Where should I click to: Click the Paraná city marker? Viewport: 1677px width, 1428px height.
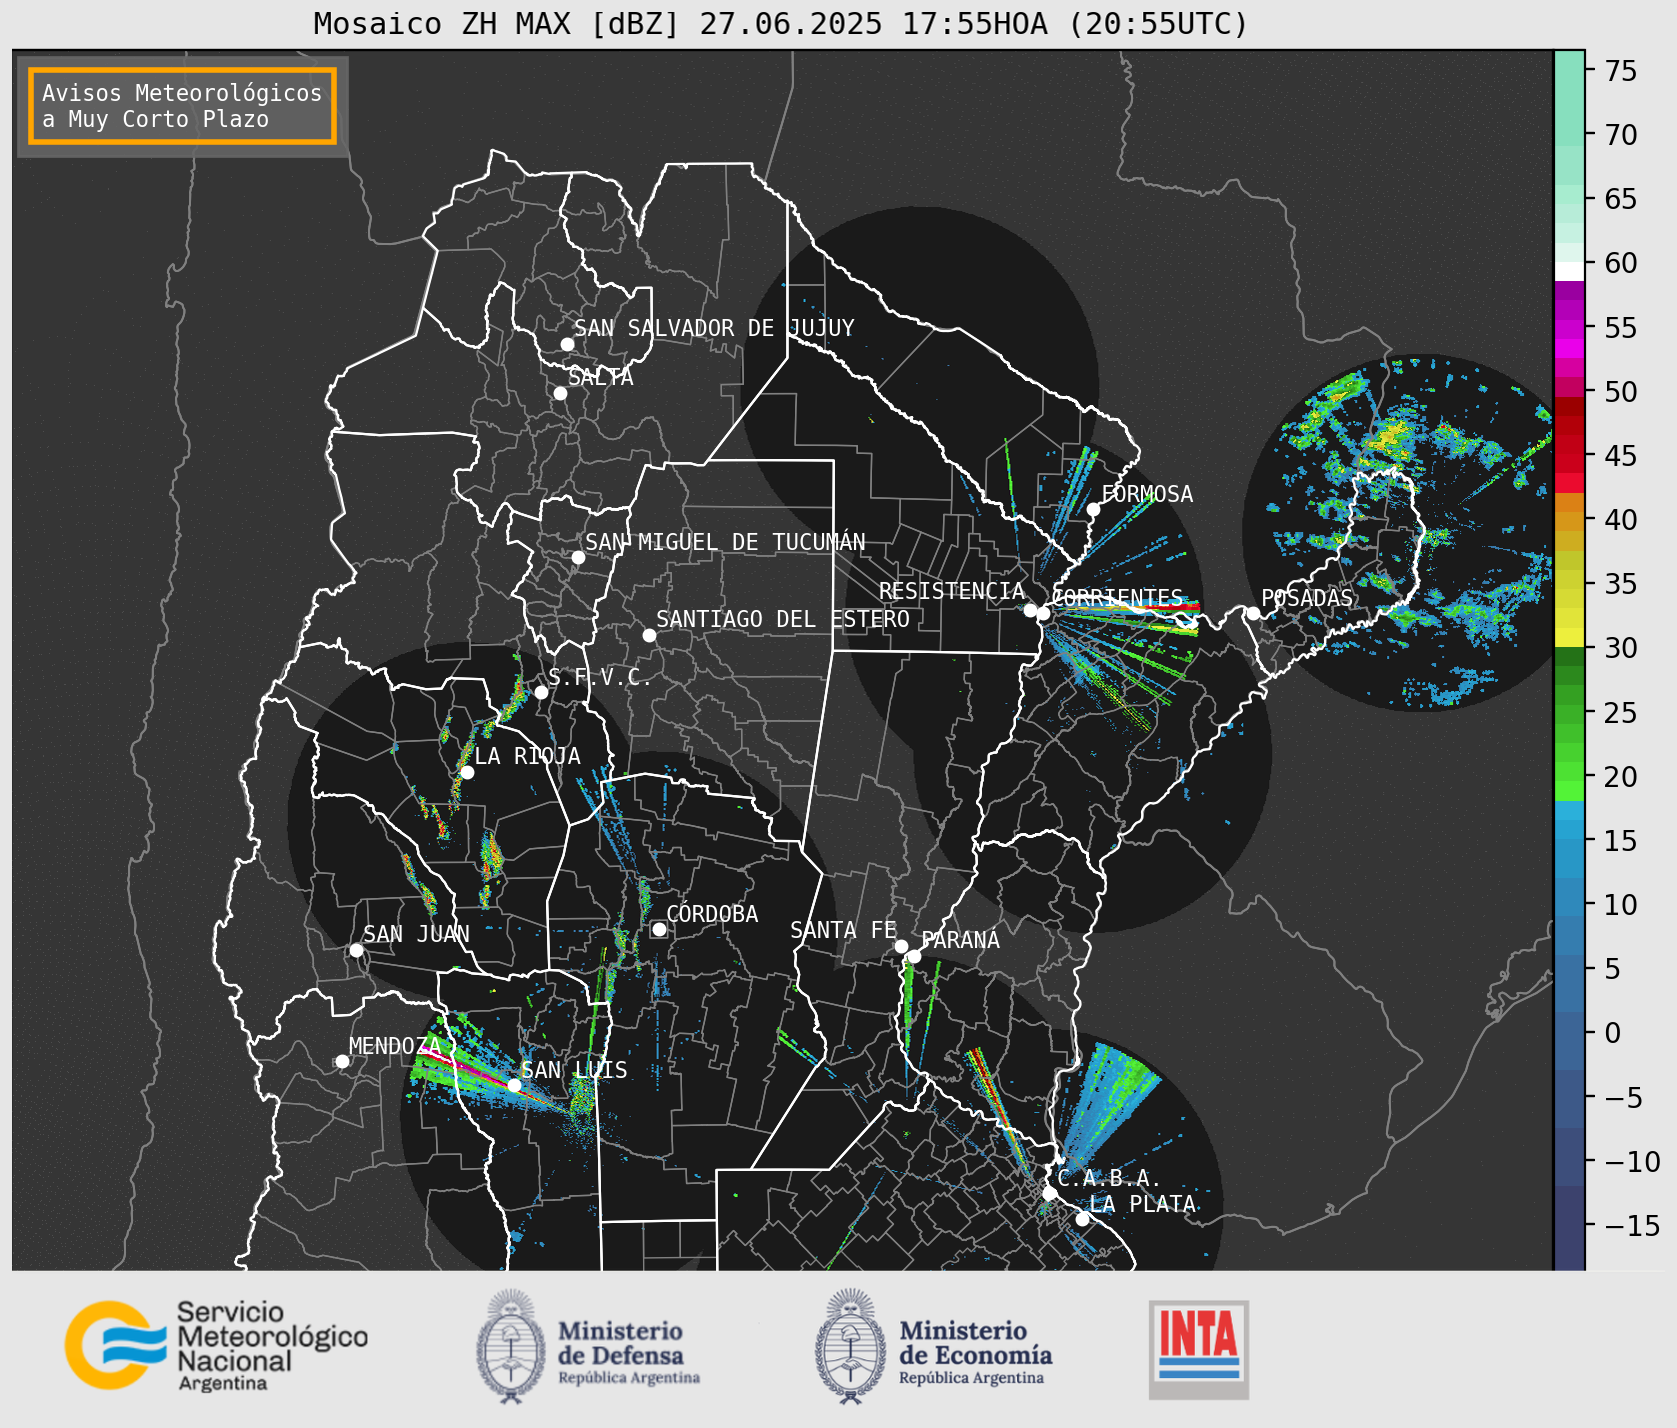(x=914, y=956)
